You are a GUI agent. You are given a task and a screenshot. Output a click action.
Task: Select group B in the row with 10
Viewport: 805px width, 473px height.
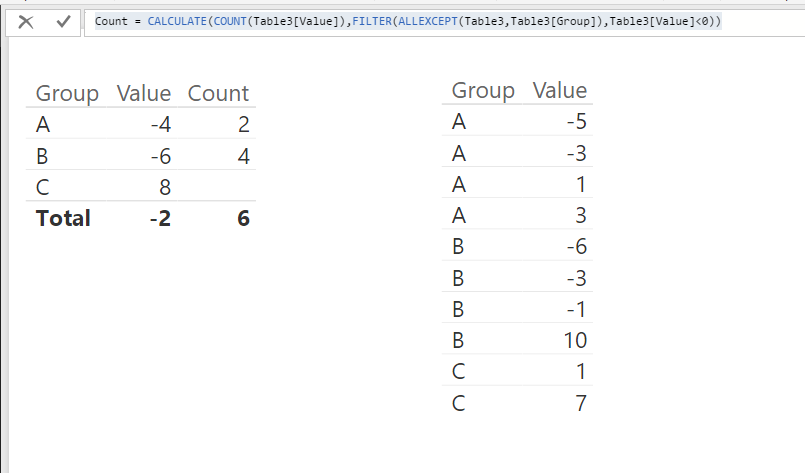coord(458,340)
